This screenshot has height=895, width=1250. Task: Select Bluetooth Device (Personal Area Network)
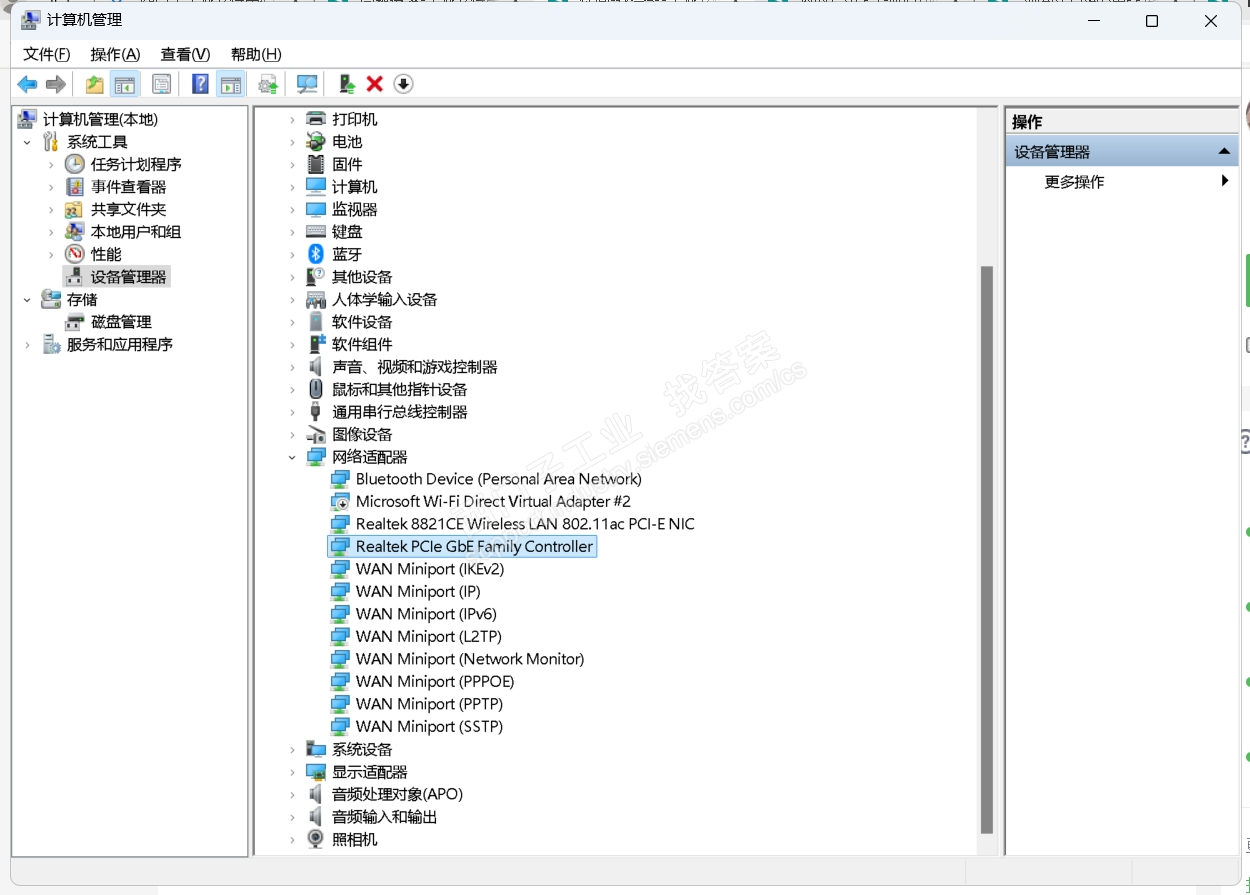tap(498, 479)
